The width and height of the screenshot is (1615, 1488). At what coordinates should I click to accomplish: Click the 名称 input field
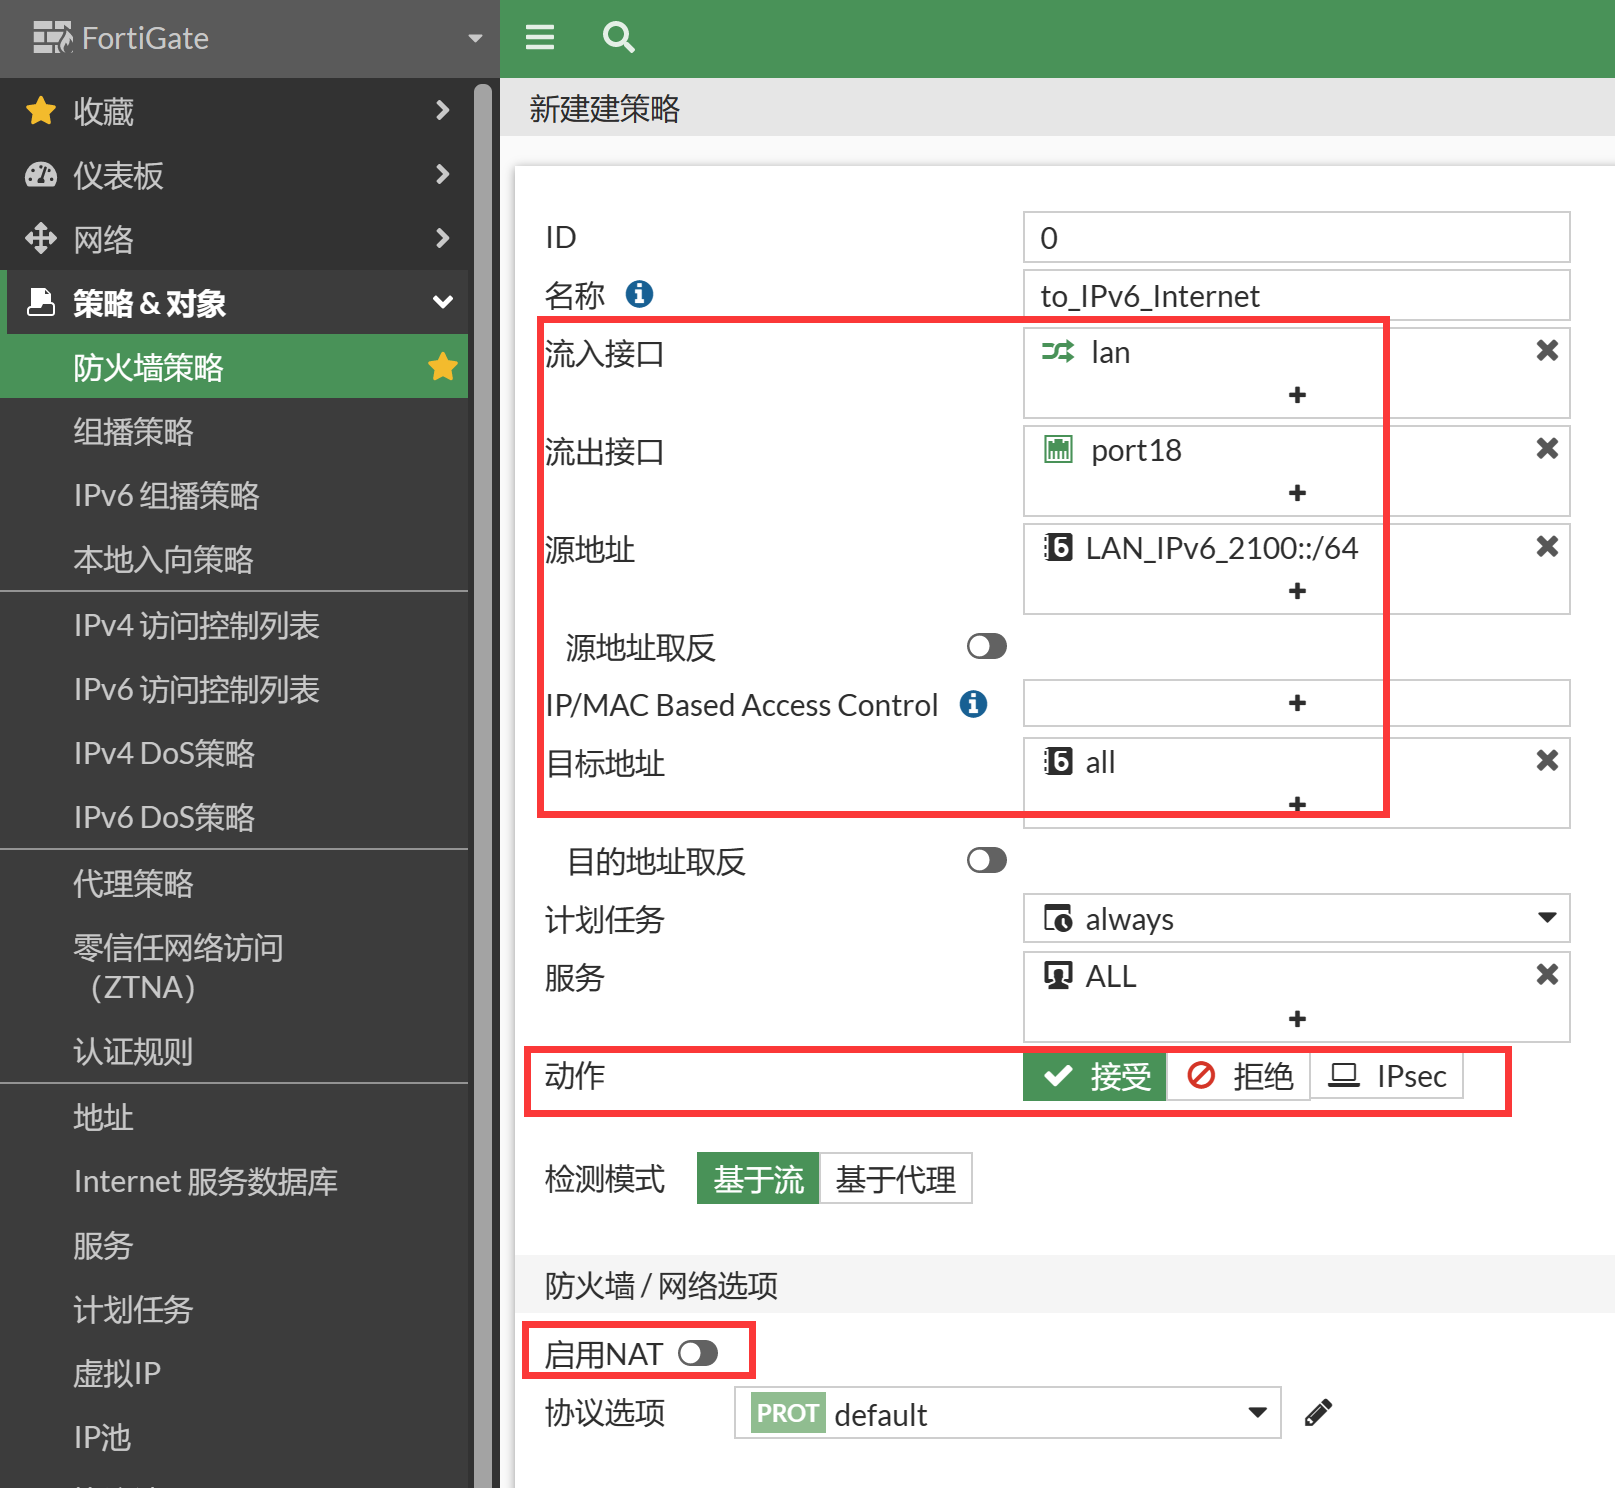(1296, 296)
